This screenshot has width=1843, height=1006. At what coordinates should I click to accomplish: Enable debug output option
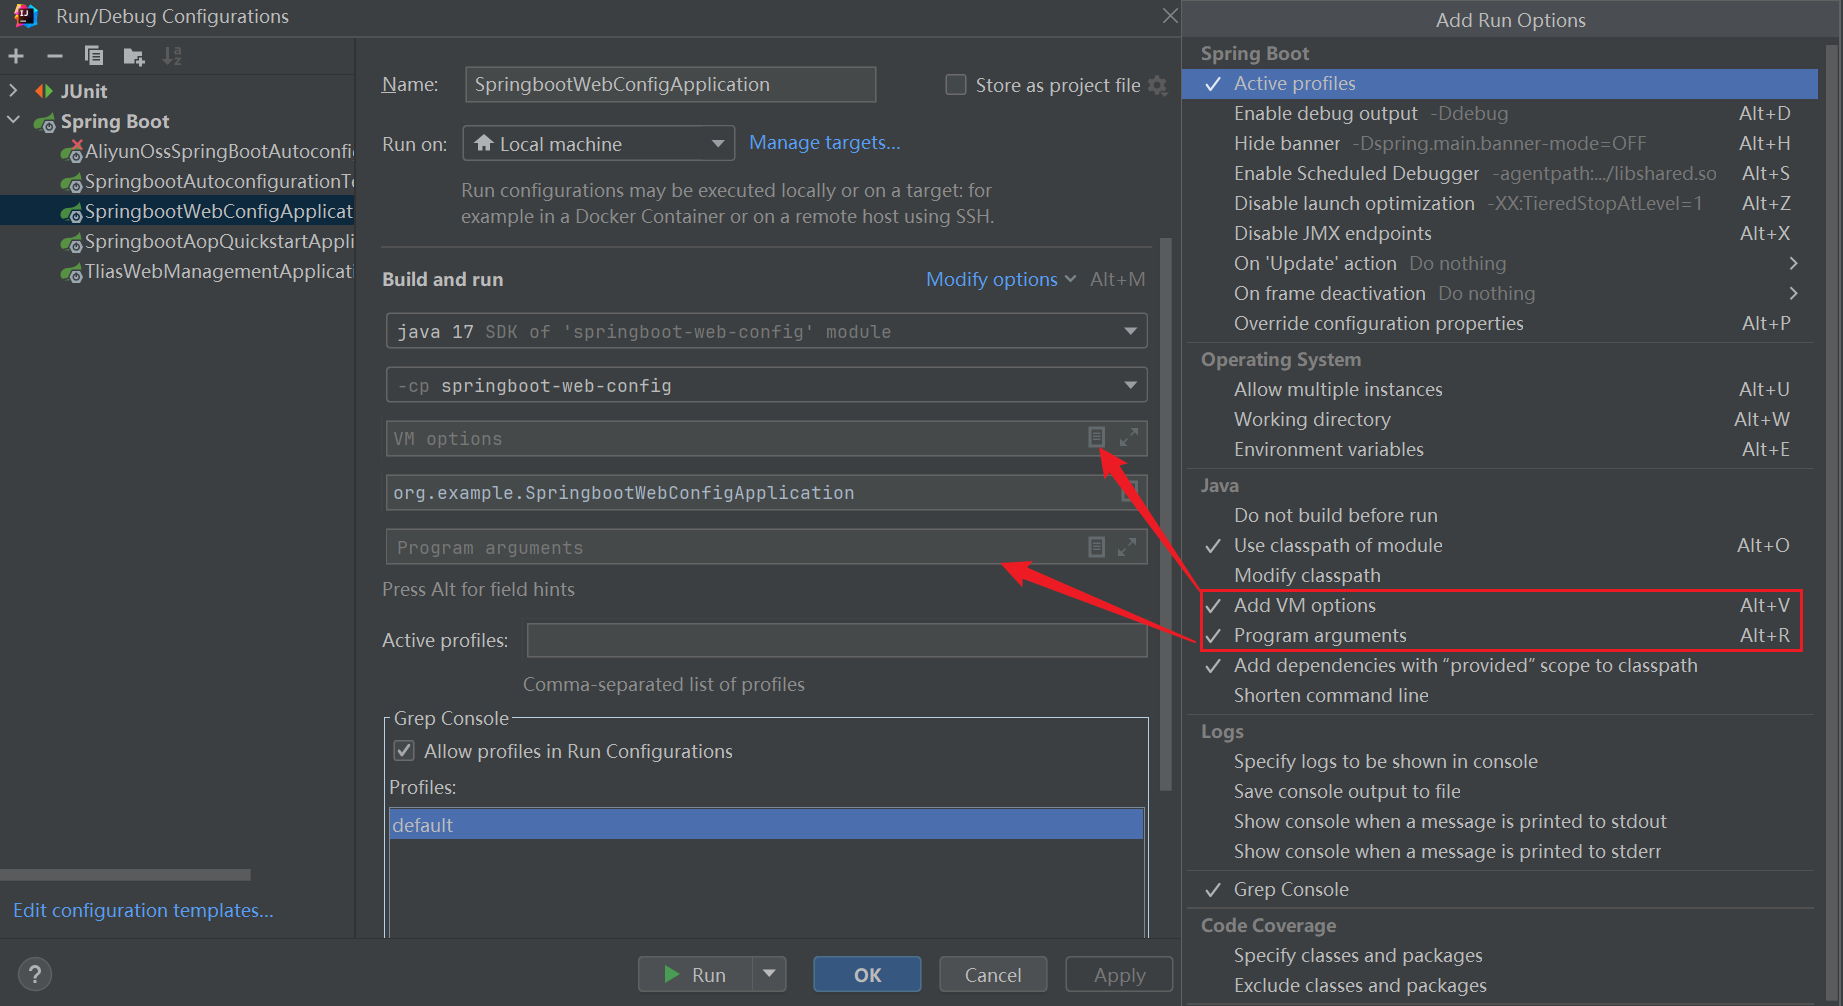point(1499,113)
